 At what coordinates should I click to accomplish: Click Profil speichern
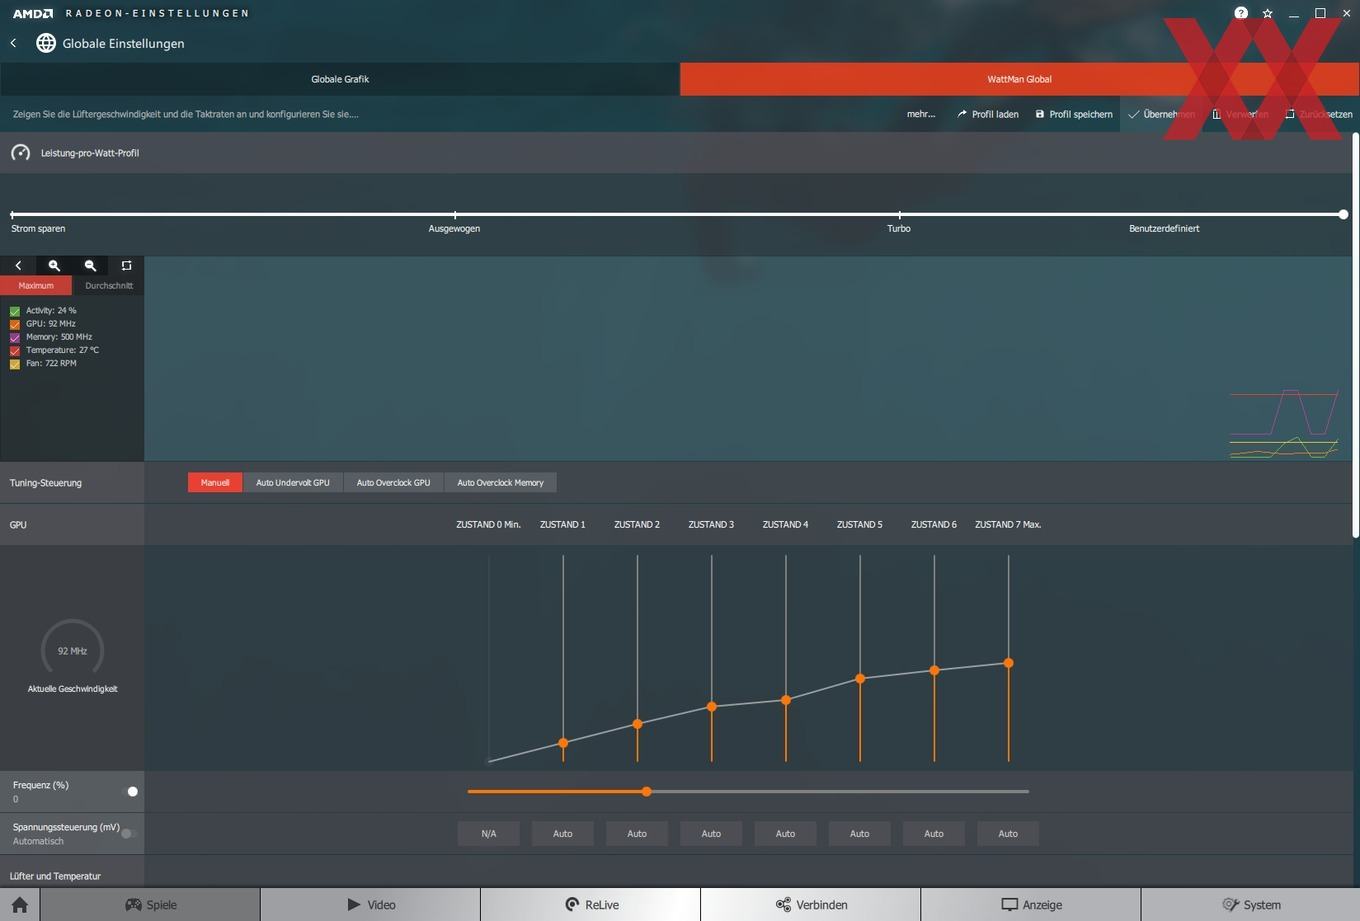coord(1074,114)
